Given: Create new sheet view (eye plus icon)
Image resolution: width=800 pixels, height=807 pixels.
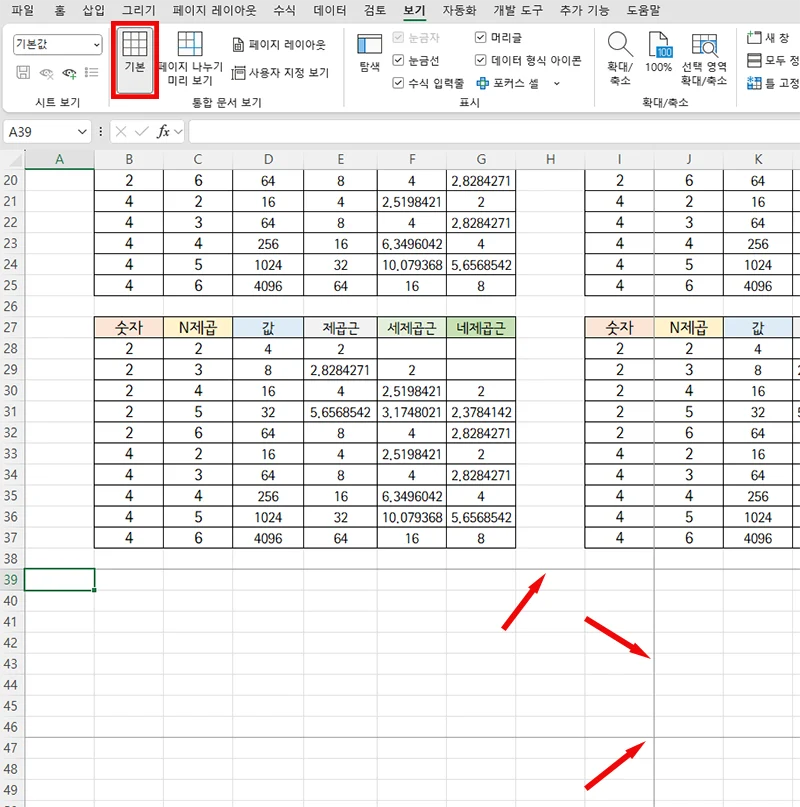Looking at the screenshot, I should click(x=69, y=73).
